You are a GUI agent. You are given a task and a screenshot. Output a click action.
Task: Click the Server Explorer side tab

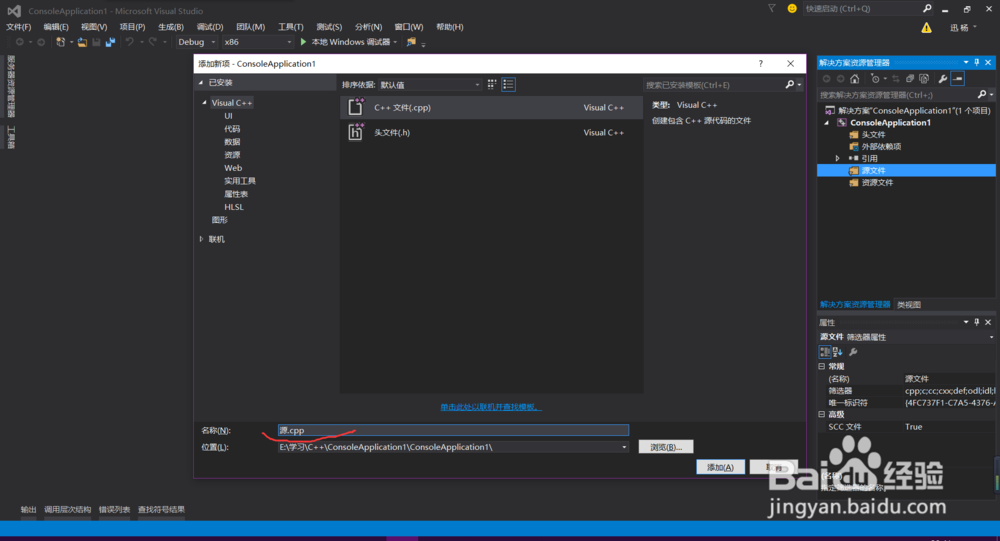click(x=11, y=87)
